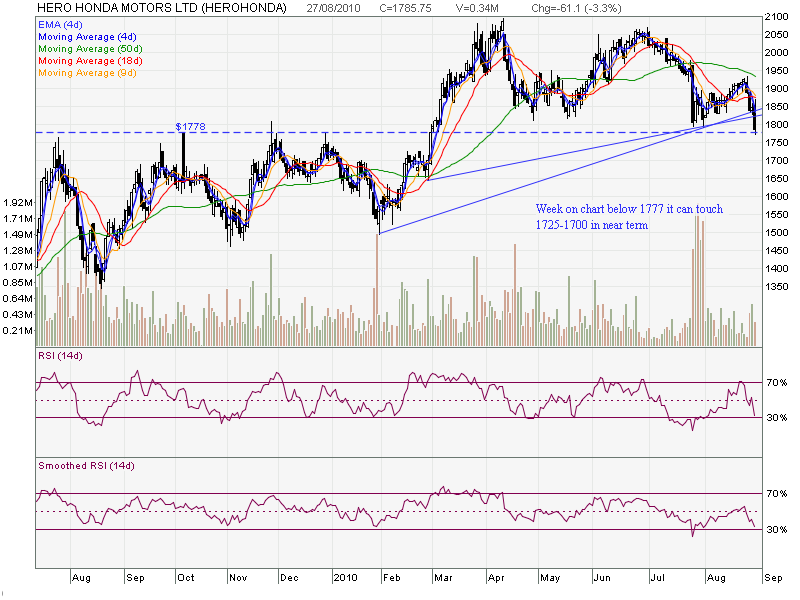Click the 1.71M volume axis label
This screenshot has width=800, height=600.
17,219
